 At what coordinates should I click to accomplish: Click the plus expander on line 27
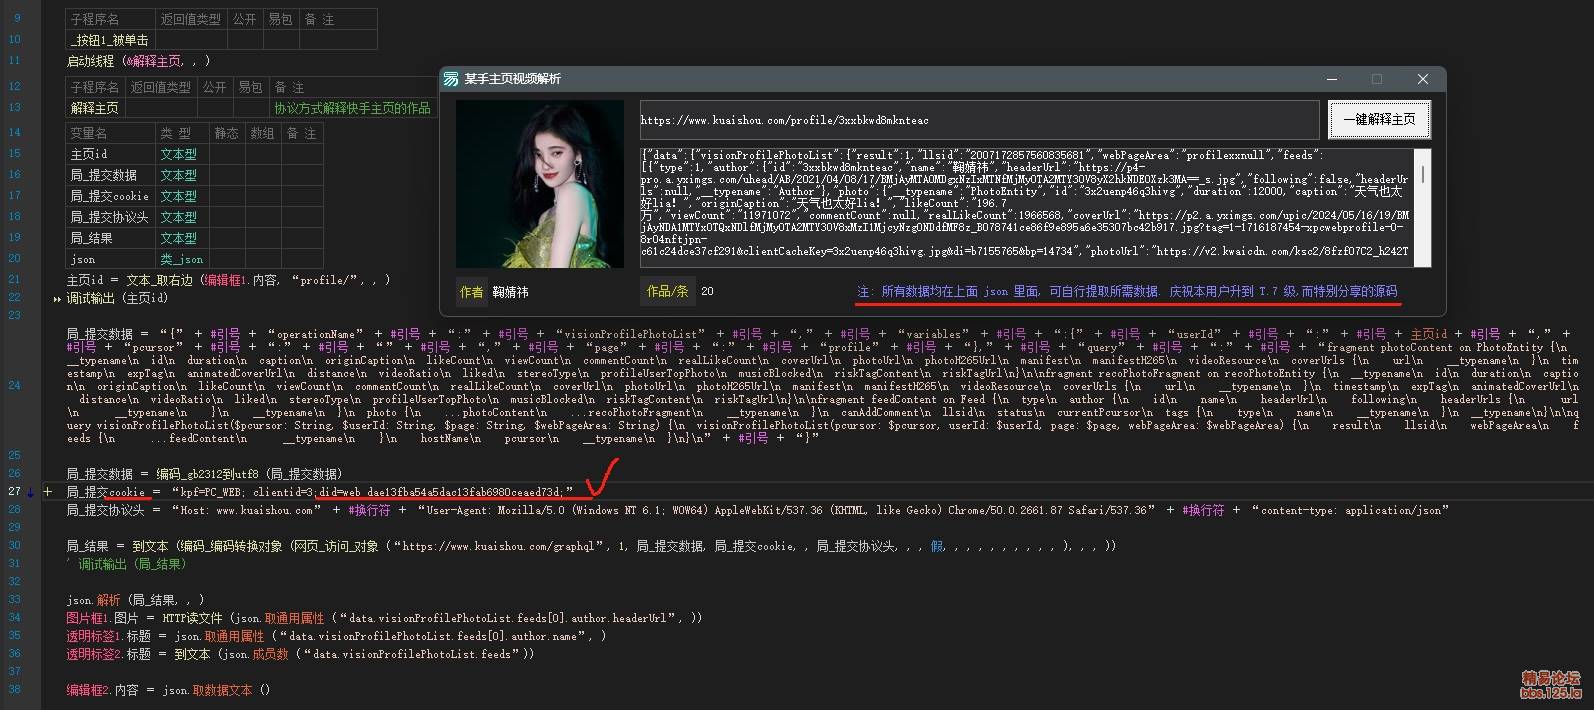(47, 492)
